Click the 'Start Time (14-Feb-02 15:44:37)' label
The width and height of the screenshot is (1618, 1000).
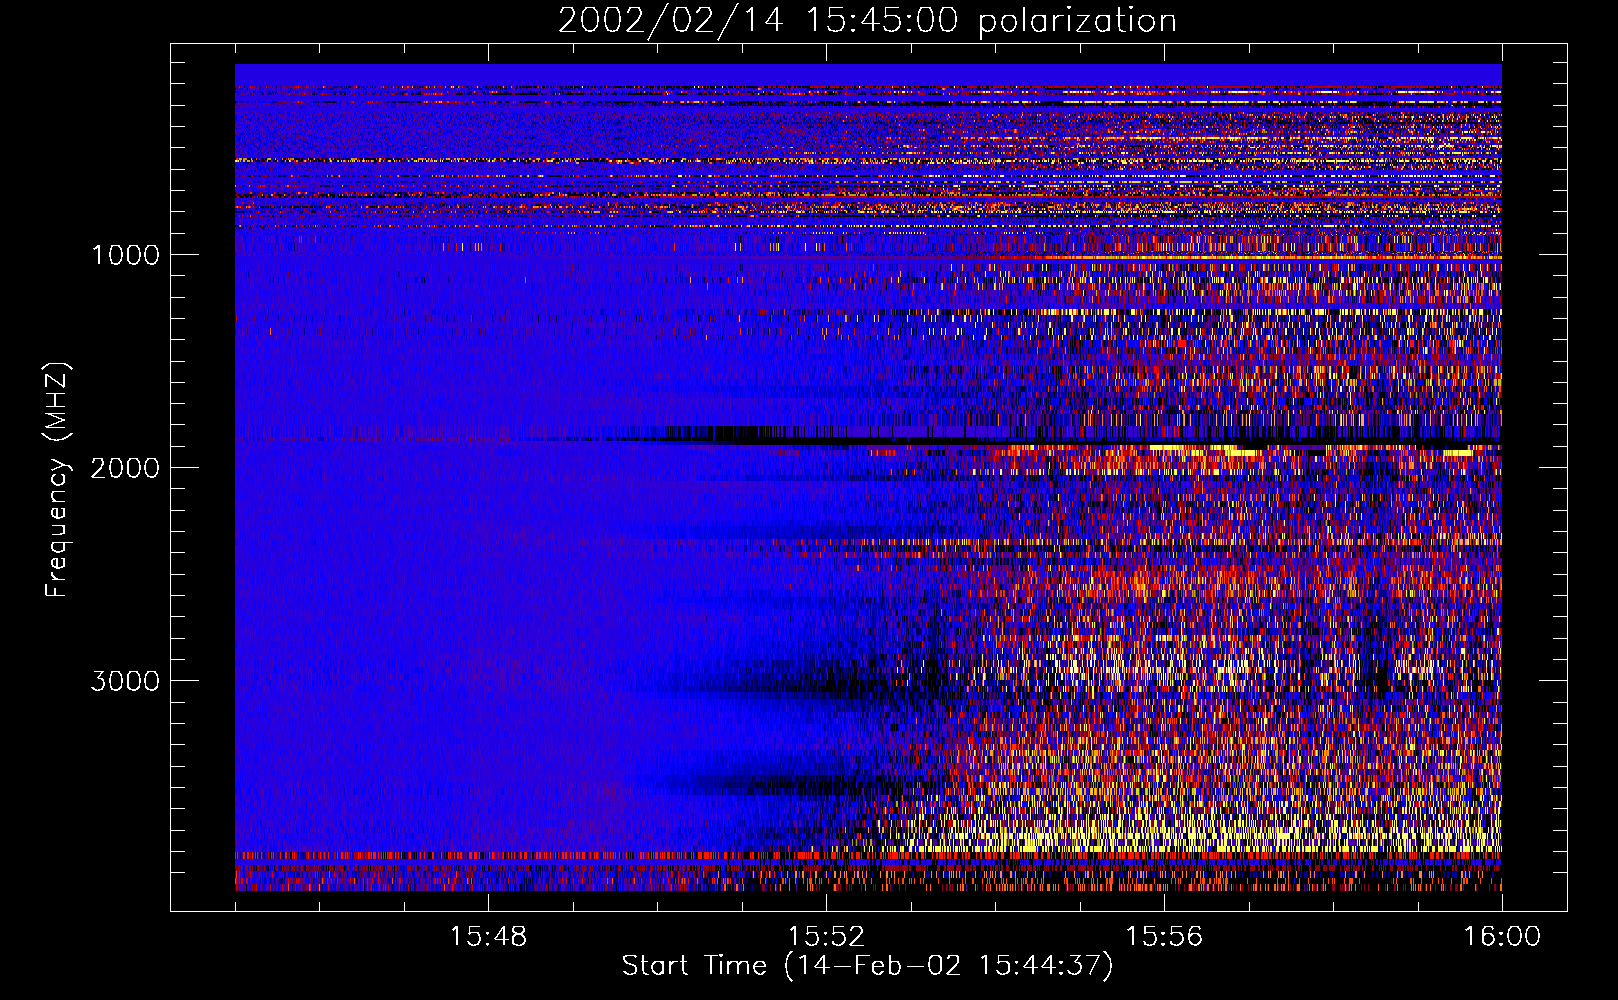(x=867, y=966)
